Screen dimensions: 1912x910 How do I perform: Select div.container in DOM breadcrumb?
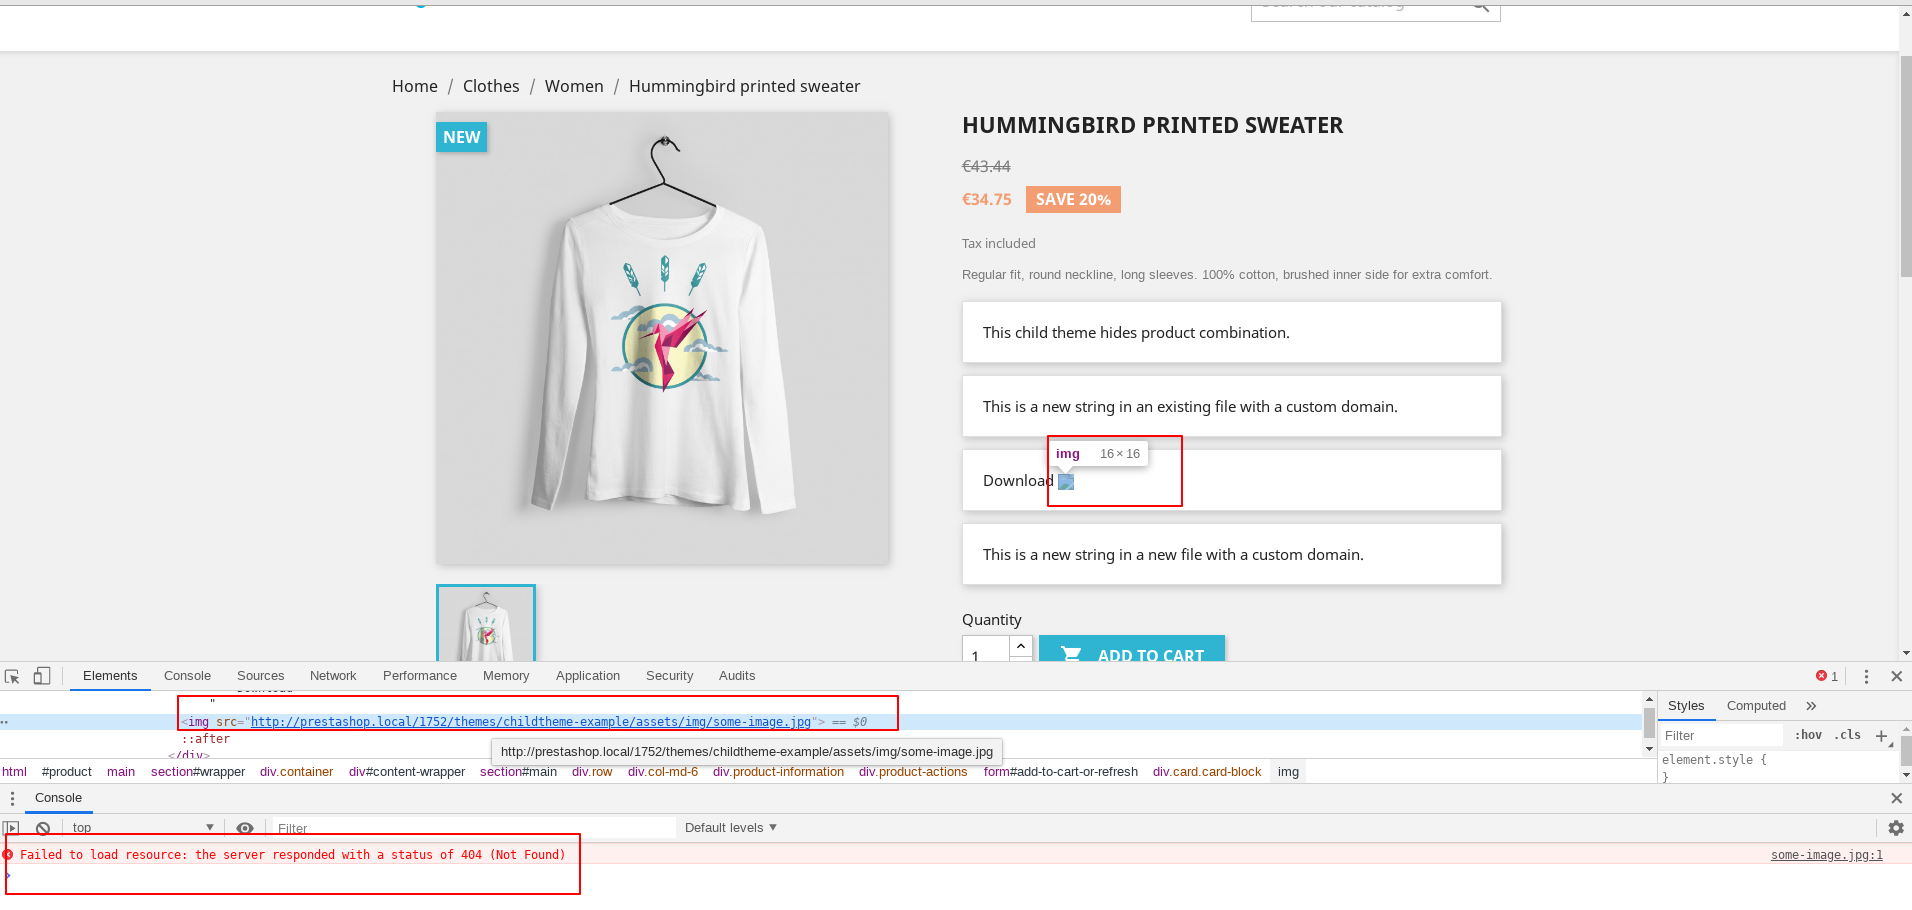coord(297,772)
